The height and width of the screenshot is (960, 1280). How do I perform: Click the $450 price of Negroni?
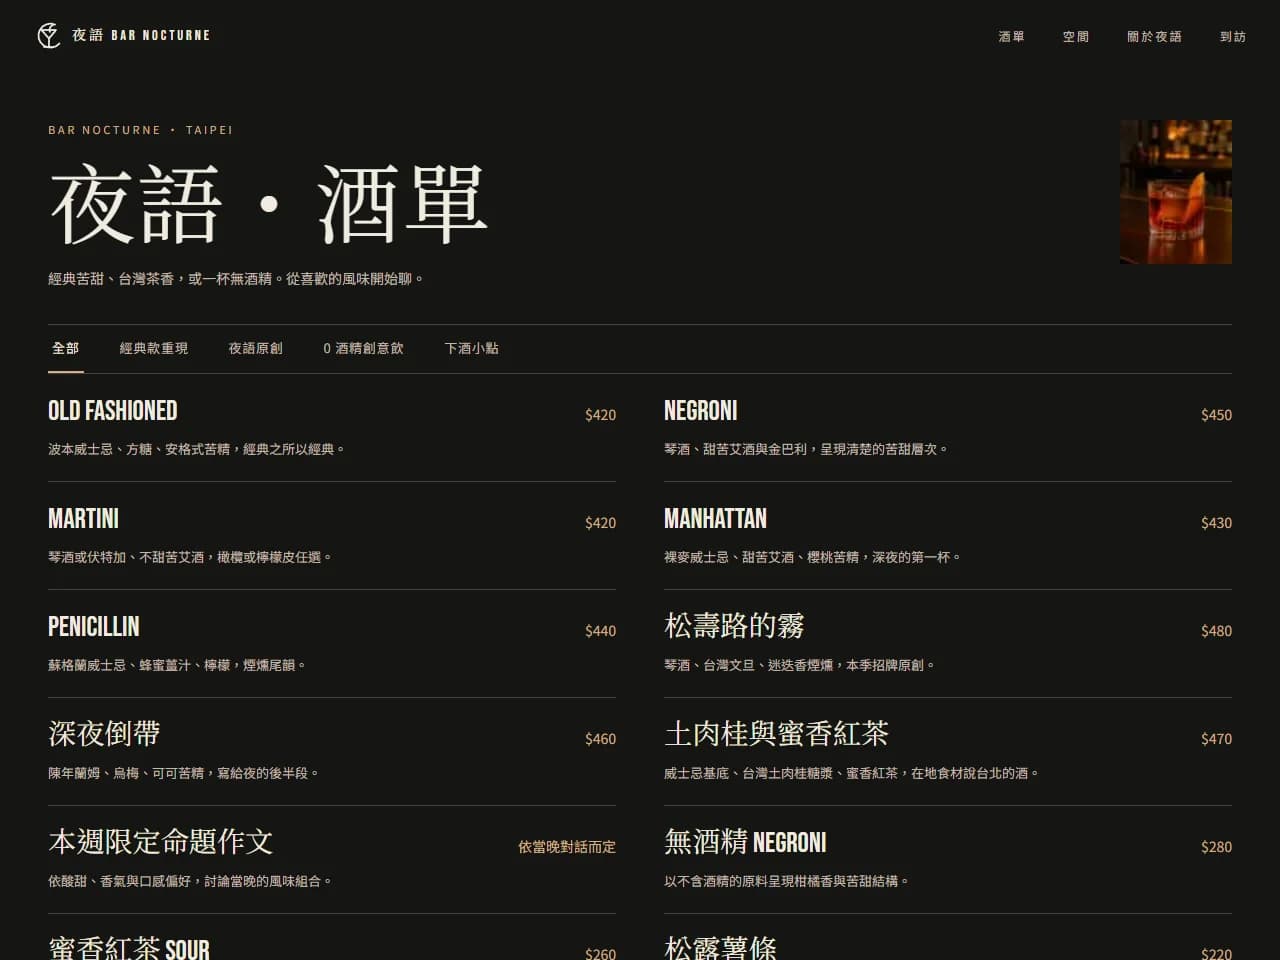pyautogui.click(x=1216, y=415)
